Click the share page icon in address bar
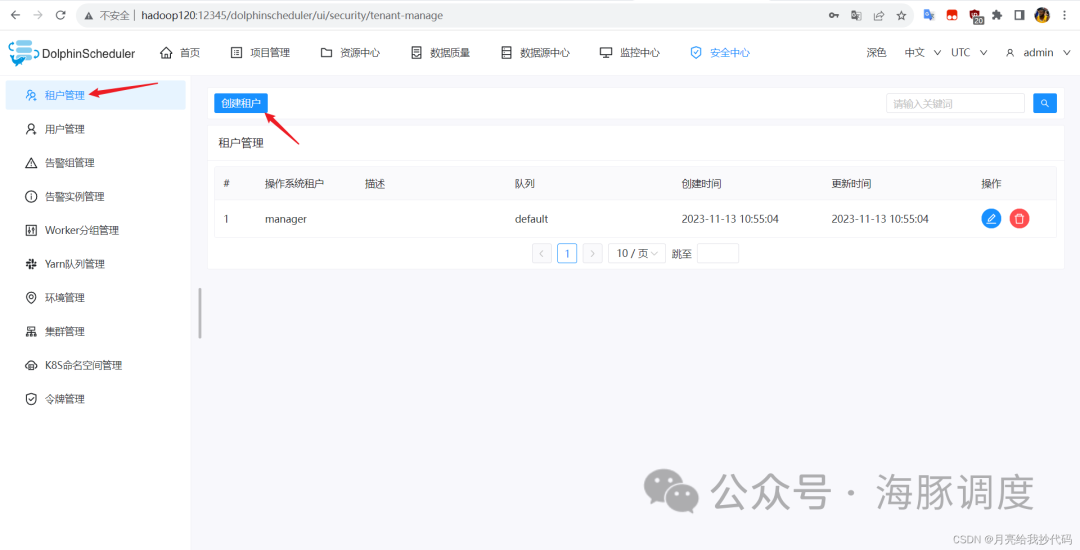This screenshot has width=1080, height=550. pos(879,15)
